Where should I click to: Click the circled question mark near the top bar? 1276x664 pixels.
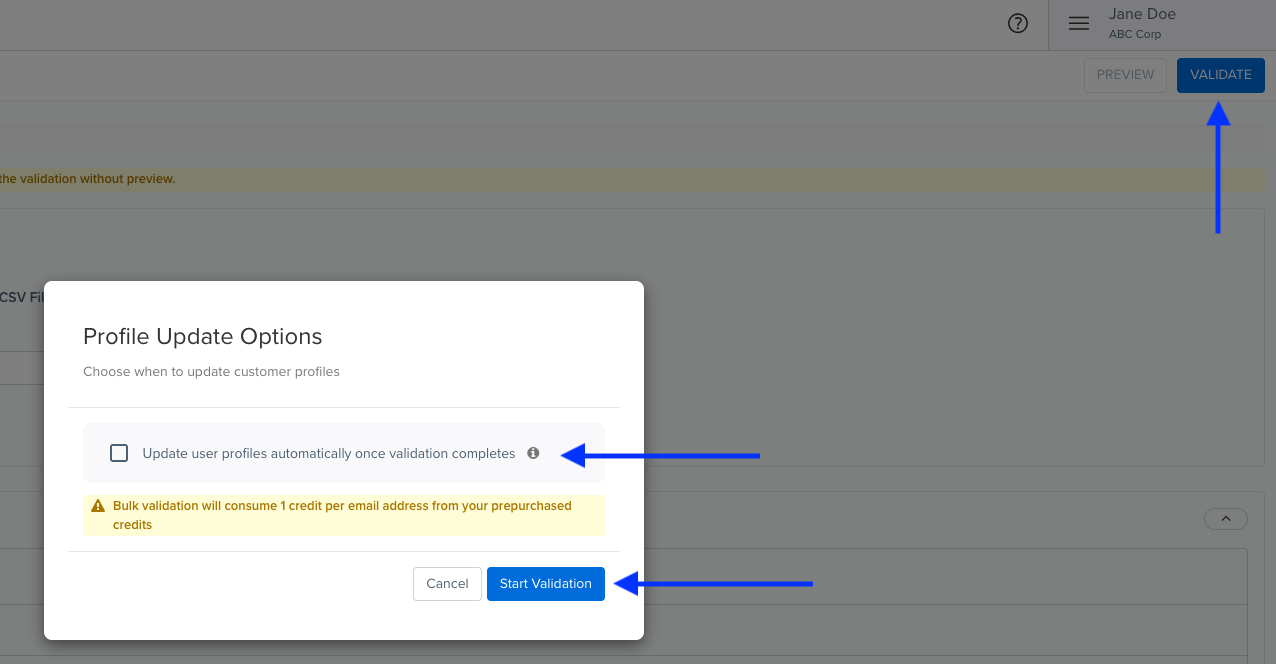pos(1018,23)
